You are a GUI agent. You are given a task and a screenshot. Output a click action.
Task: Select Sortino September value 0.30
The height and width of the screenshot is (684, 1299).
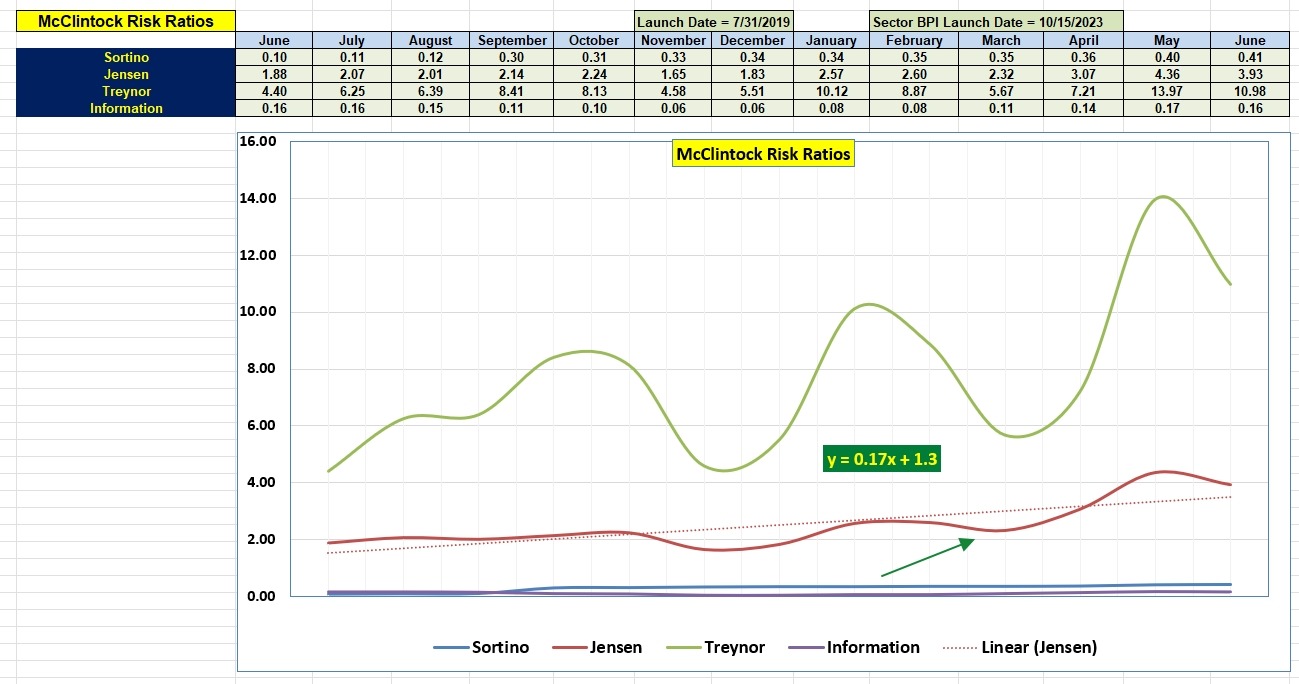pos(512,58)
